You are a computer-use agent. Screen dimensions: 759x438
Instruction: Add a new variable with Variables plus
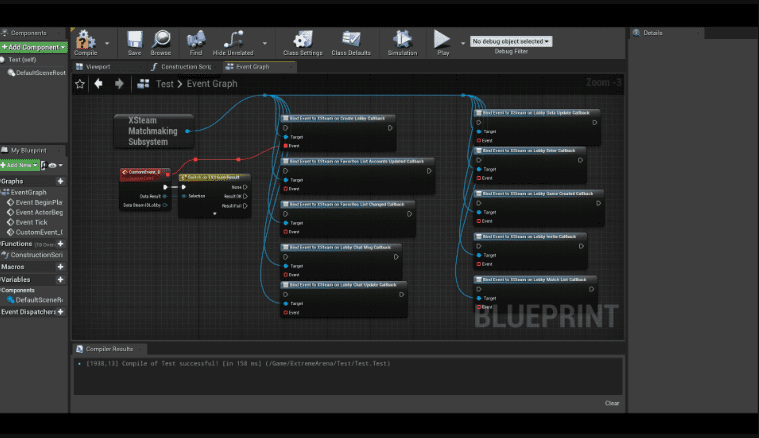point(61,279)
